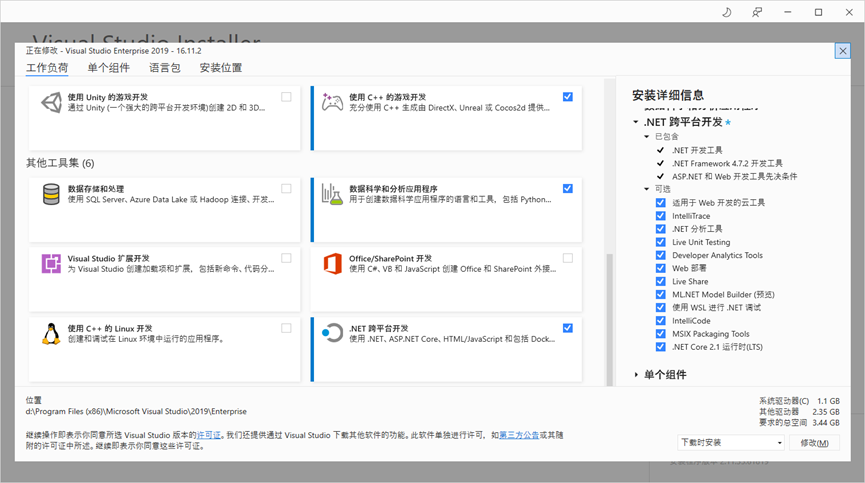This screenshot has height=483, width=865.
Task: Check the Office/SharePoint development workload
Action: click(x=568, y=258)
